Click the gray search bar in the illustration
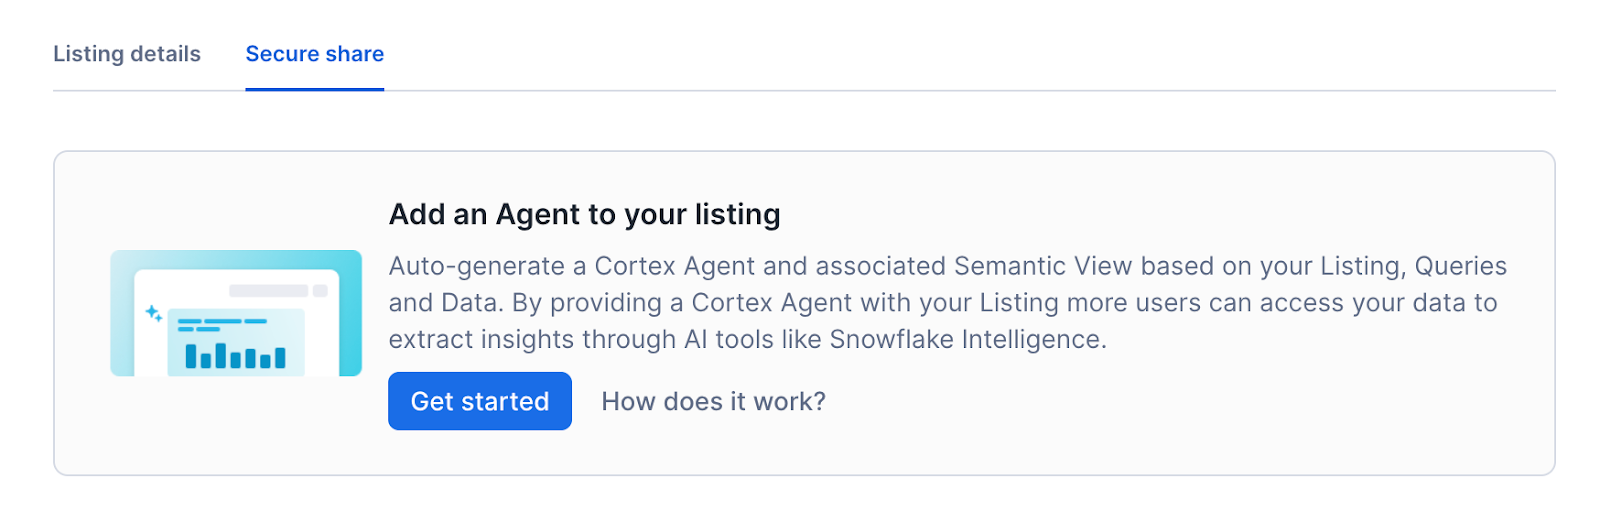 [268, 291]
